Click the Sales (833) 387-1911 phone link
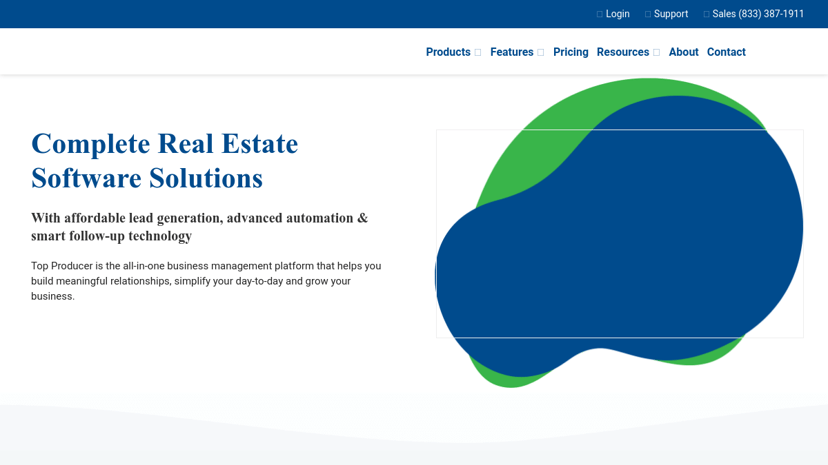 [758, 14]
